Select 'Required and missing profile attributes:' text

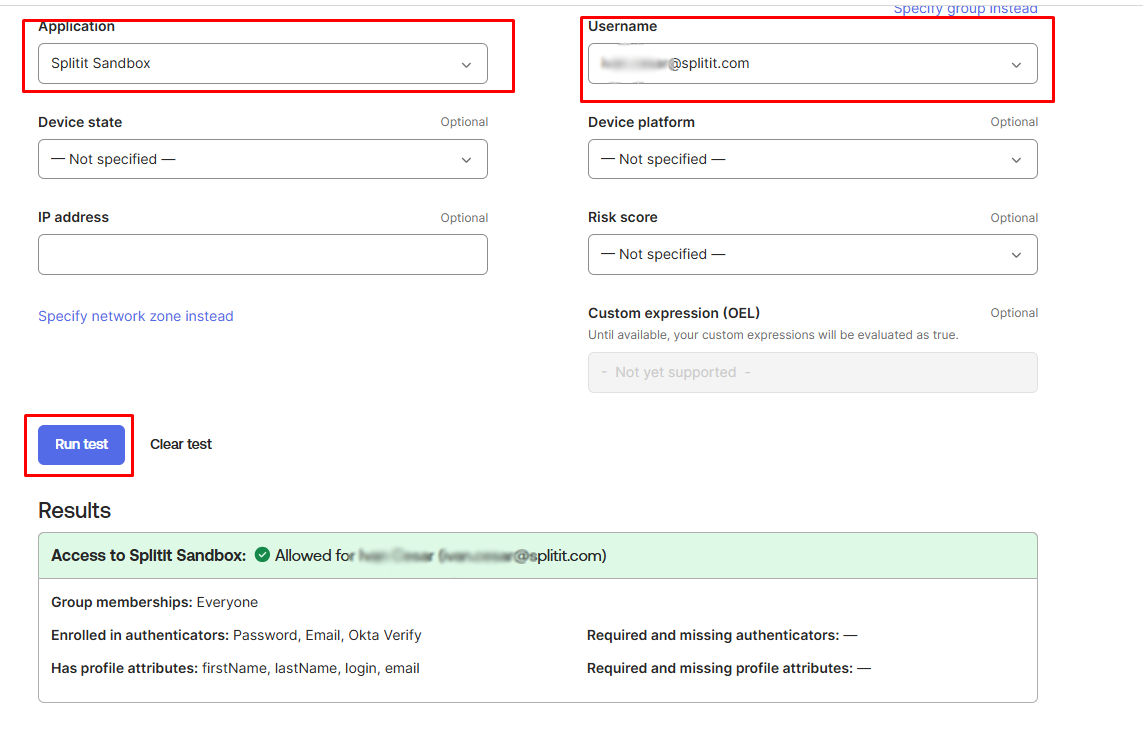click(719, 668)
